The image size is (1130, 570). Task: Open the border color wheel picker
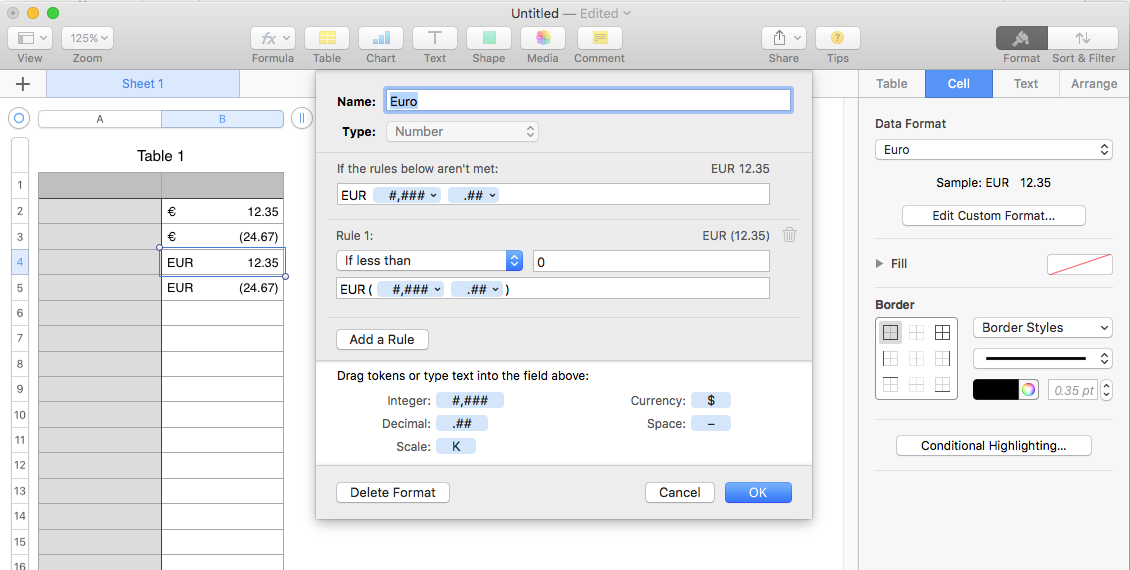[x=1028, y=390]
